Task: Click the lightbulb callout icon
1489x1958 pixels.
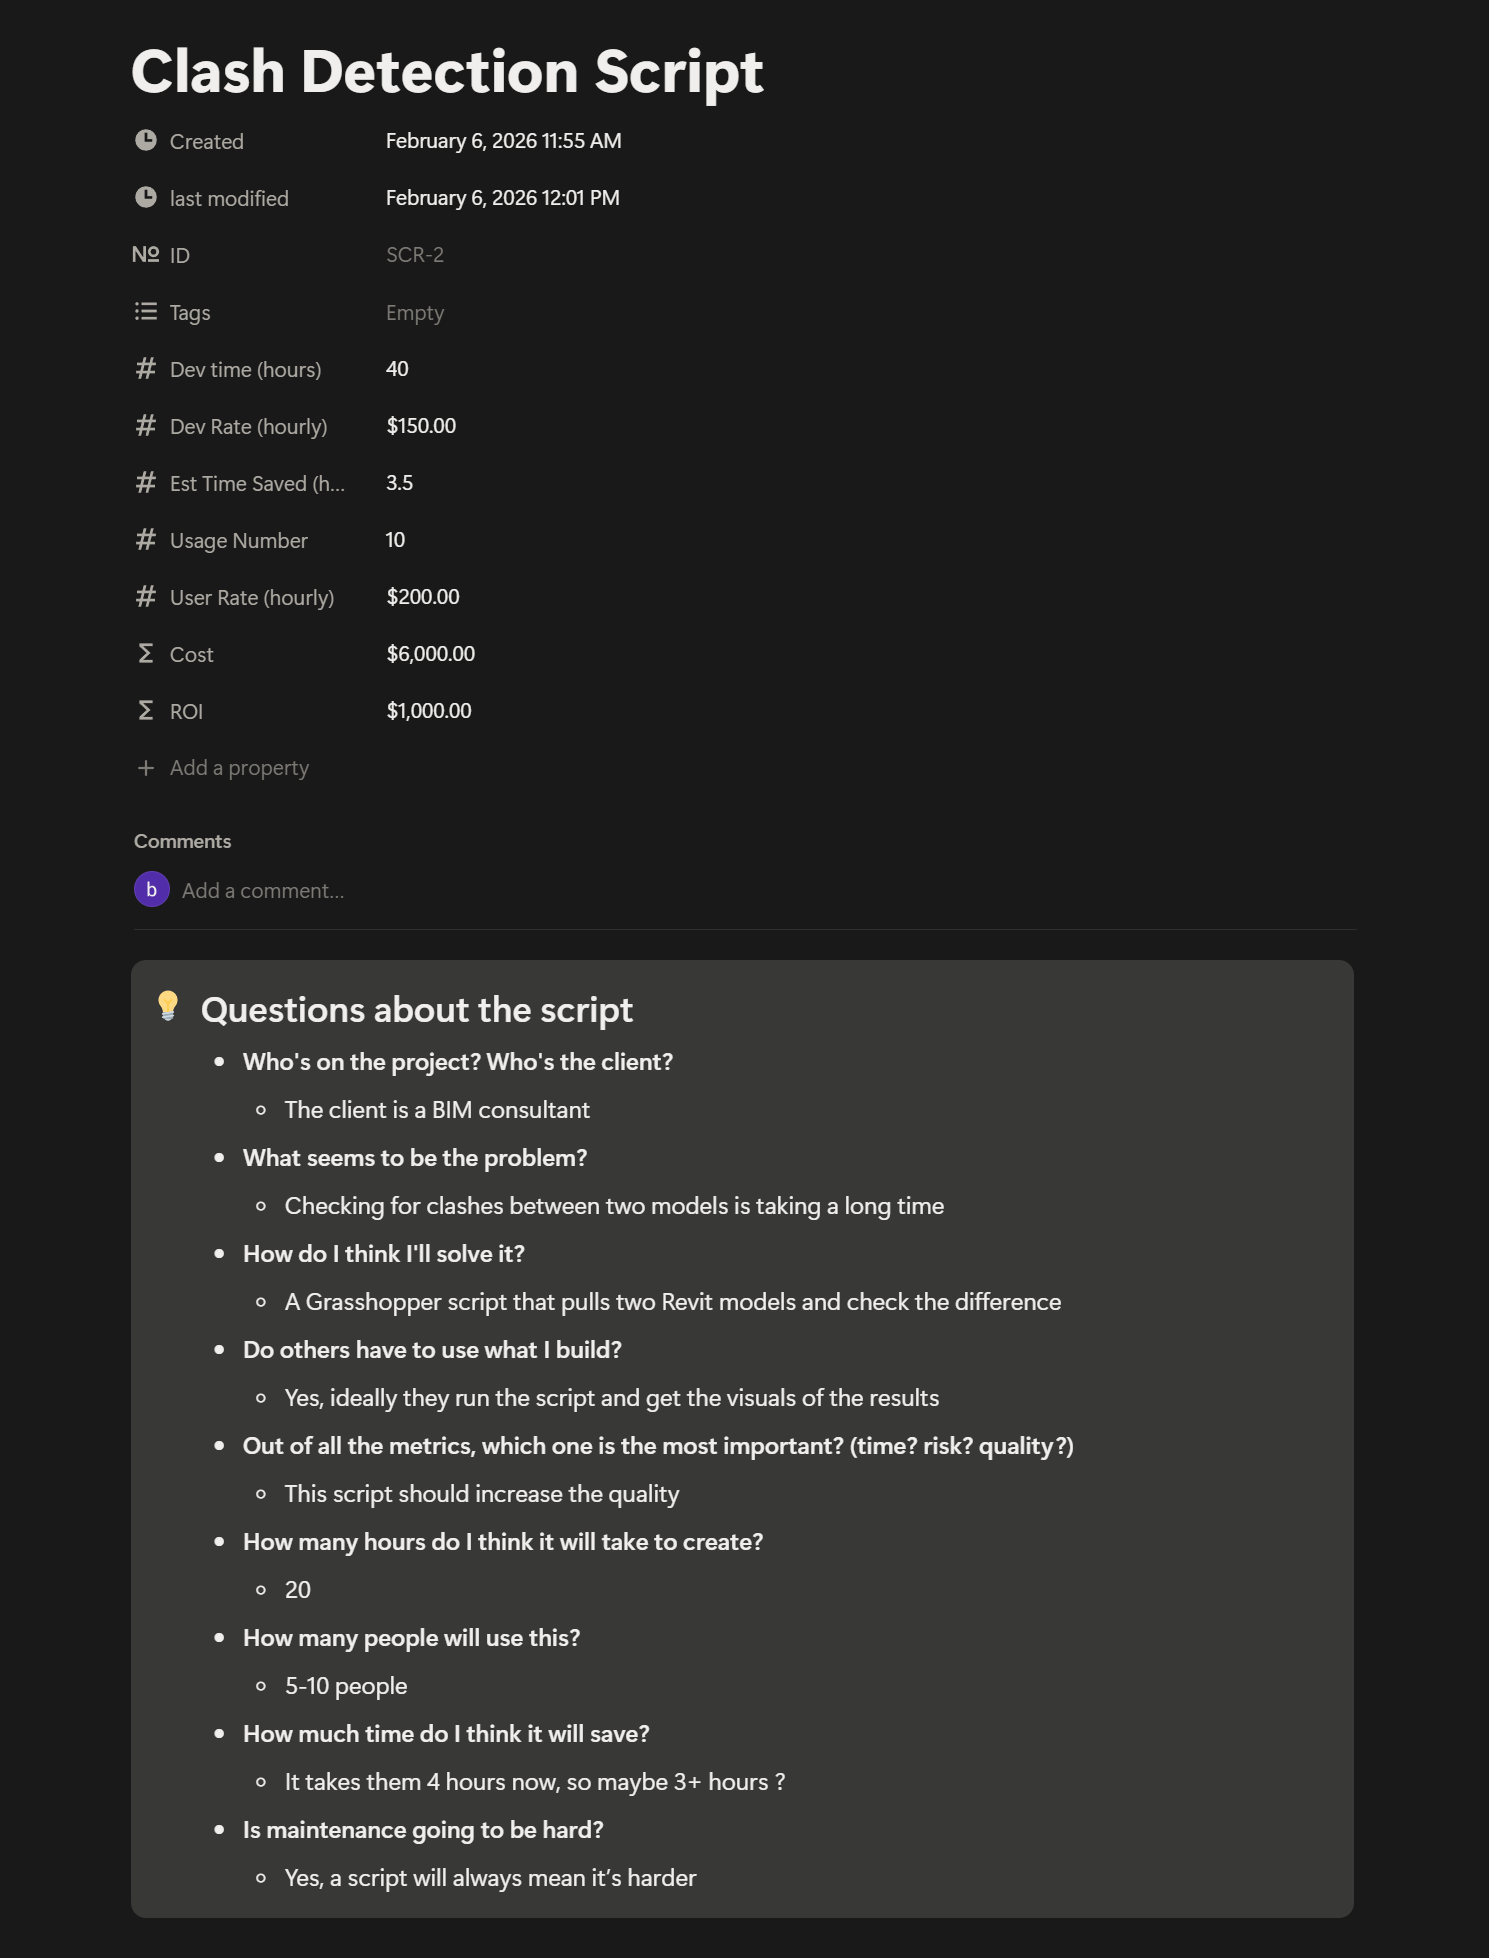Action: pyautogui.click(x=168, y=1006)
